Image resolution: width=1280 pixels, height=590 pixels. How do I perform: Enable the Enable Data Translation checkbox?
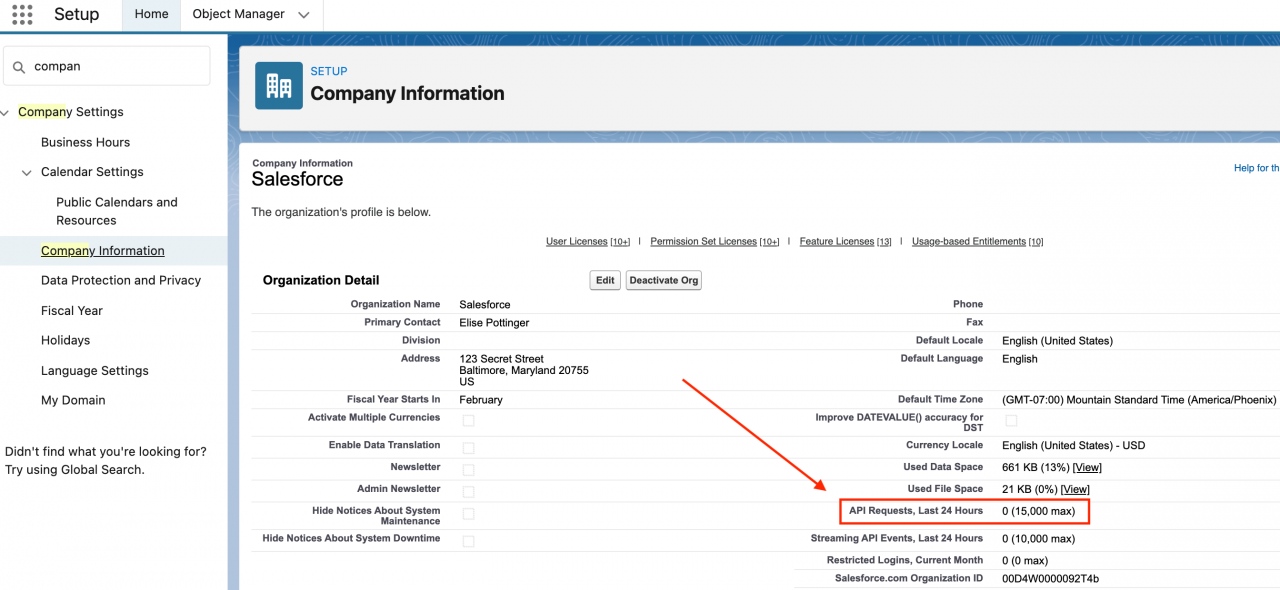[x=467, y=448]
